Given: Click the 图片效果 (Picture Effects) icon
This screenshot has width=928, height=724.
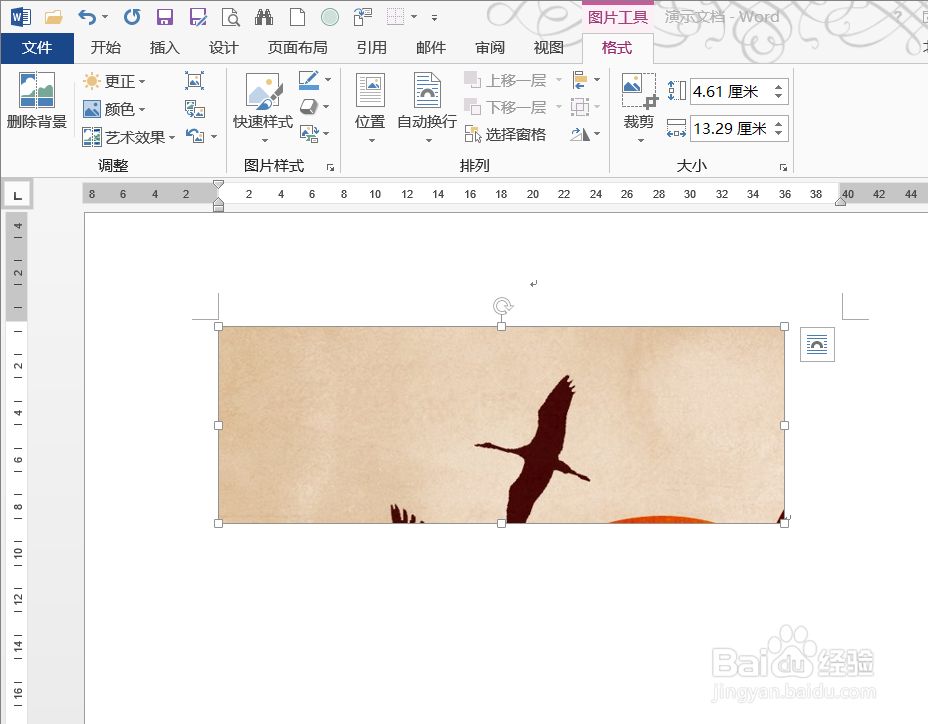Looking at the screenshot, I should tap(306, 106).
